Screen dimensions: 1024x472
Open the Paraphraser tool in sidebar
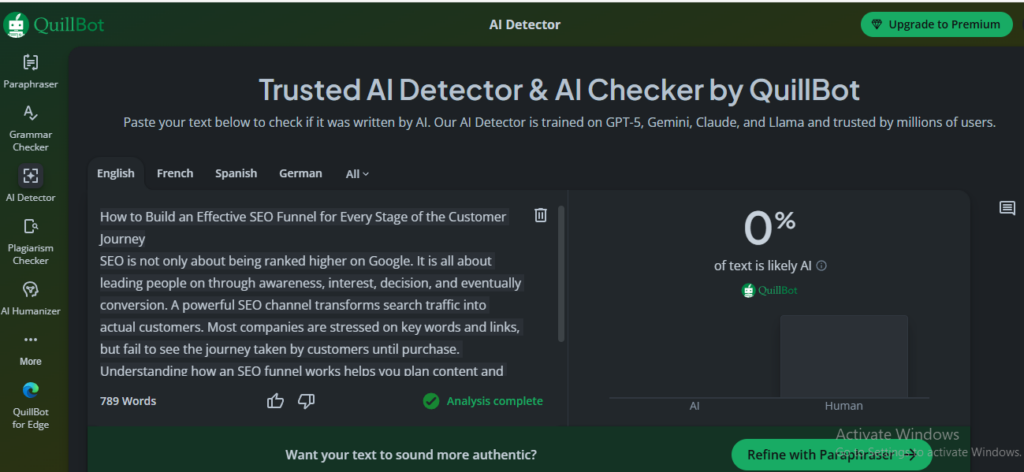click(x=30, y=63)
